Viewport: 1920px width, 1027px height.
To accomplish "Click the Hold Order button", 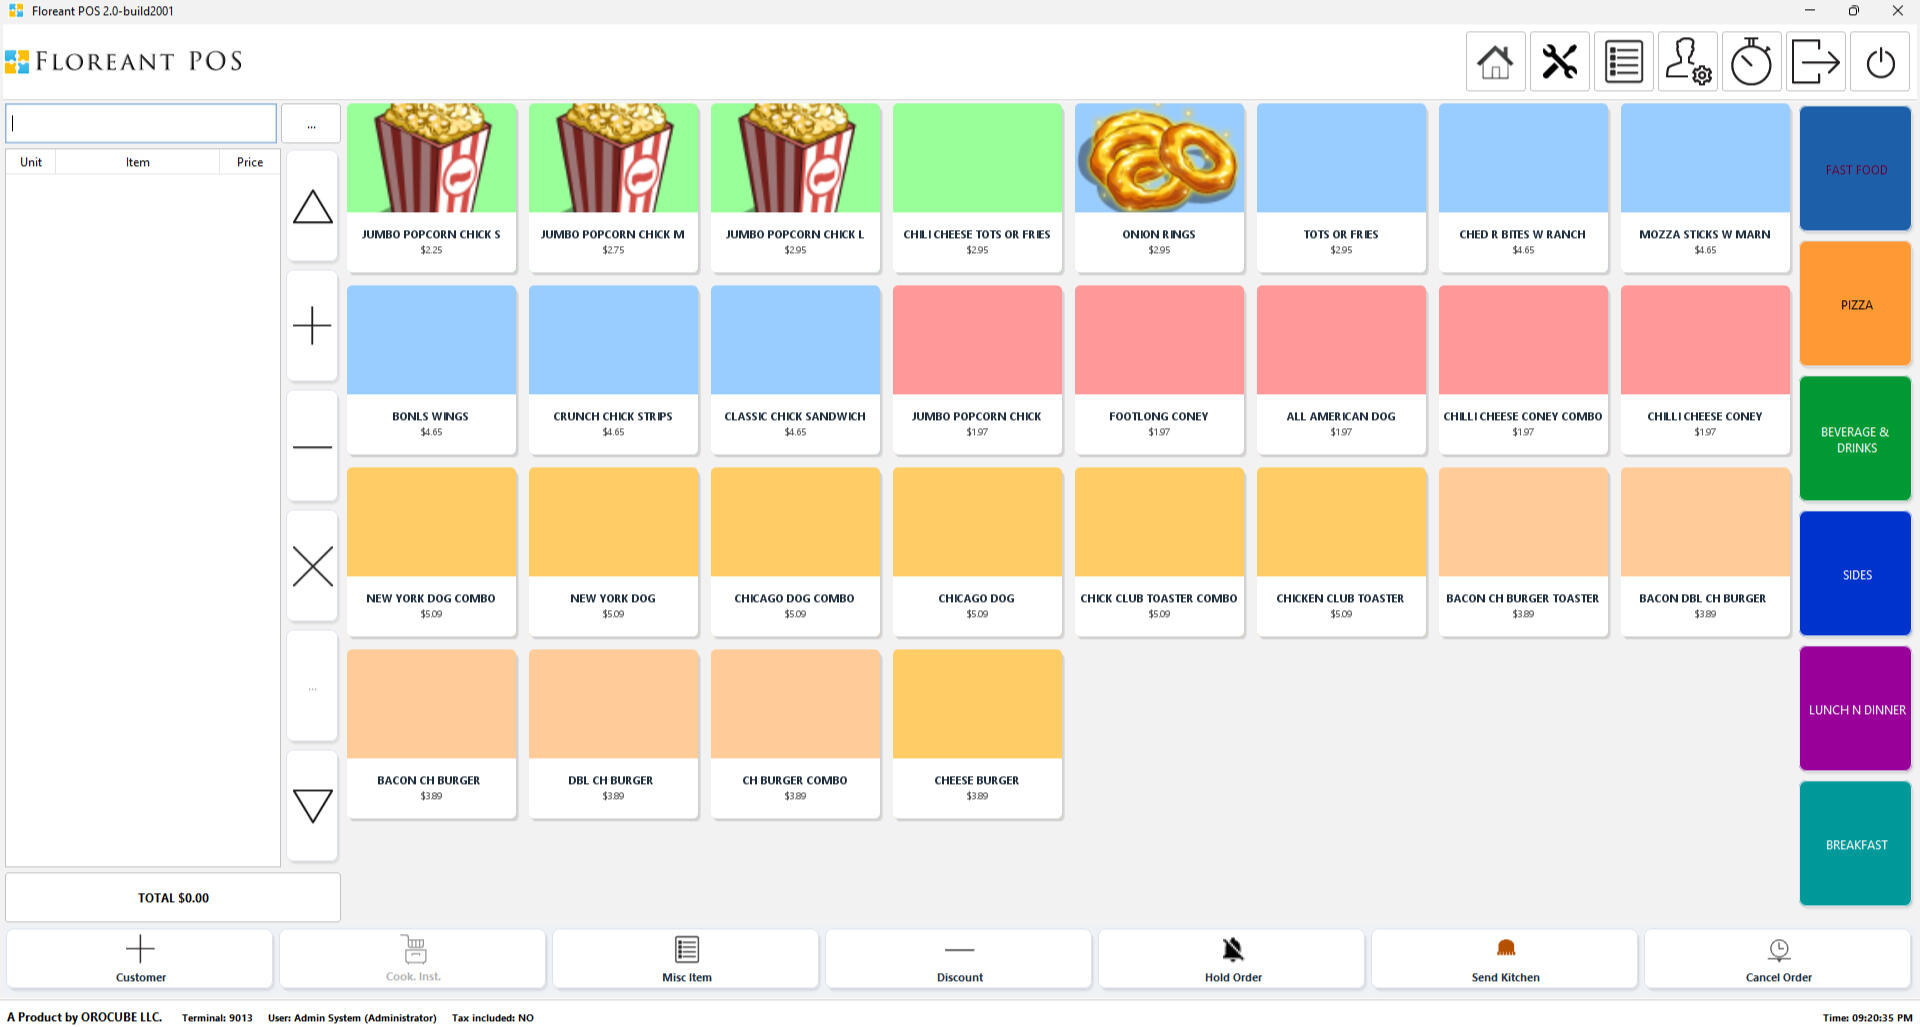I will pyautogui.click(x=1232, y=959).
